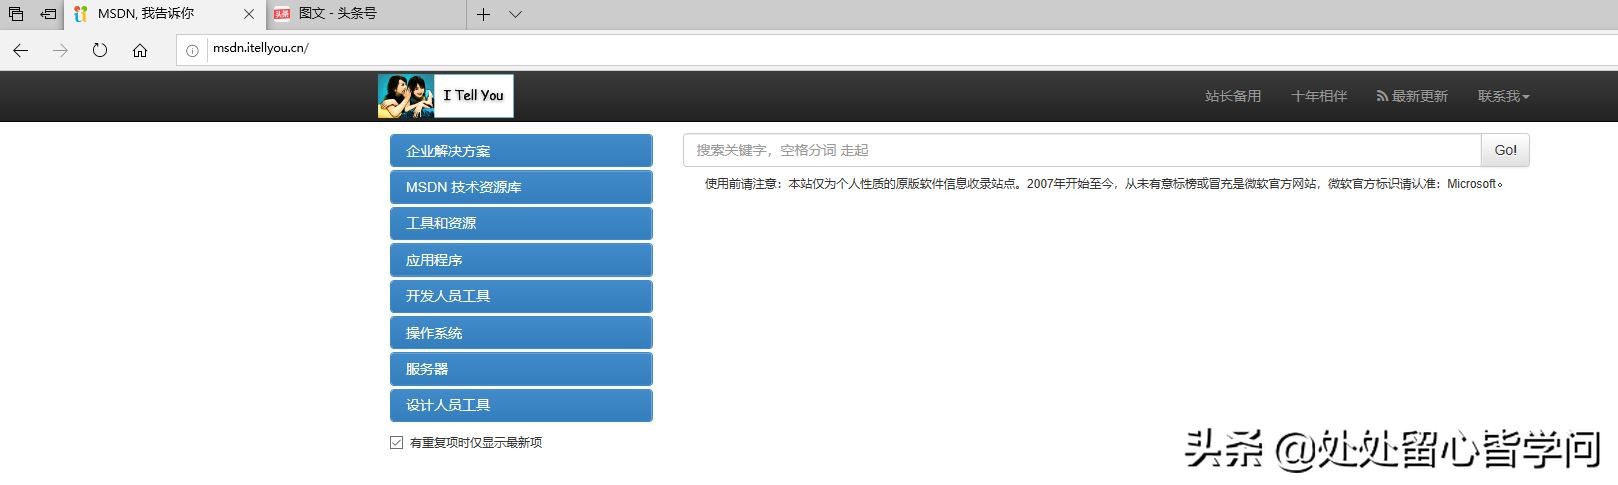Viewport: 1618px width, 485px height.
Task: Open the new tab plus button
Action: (483, 14)
